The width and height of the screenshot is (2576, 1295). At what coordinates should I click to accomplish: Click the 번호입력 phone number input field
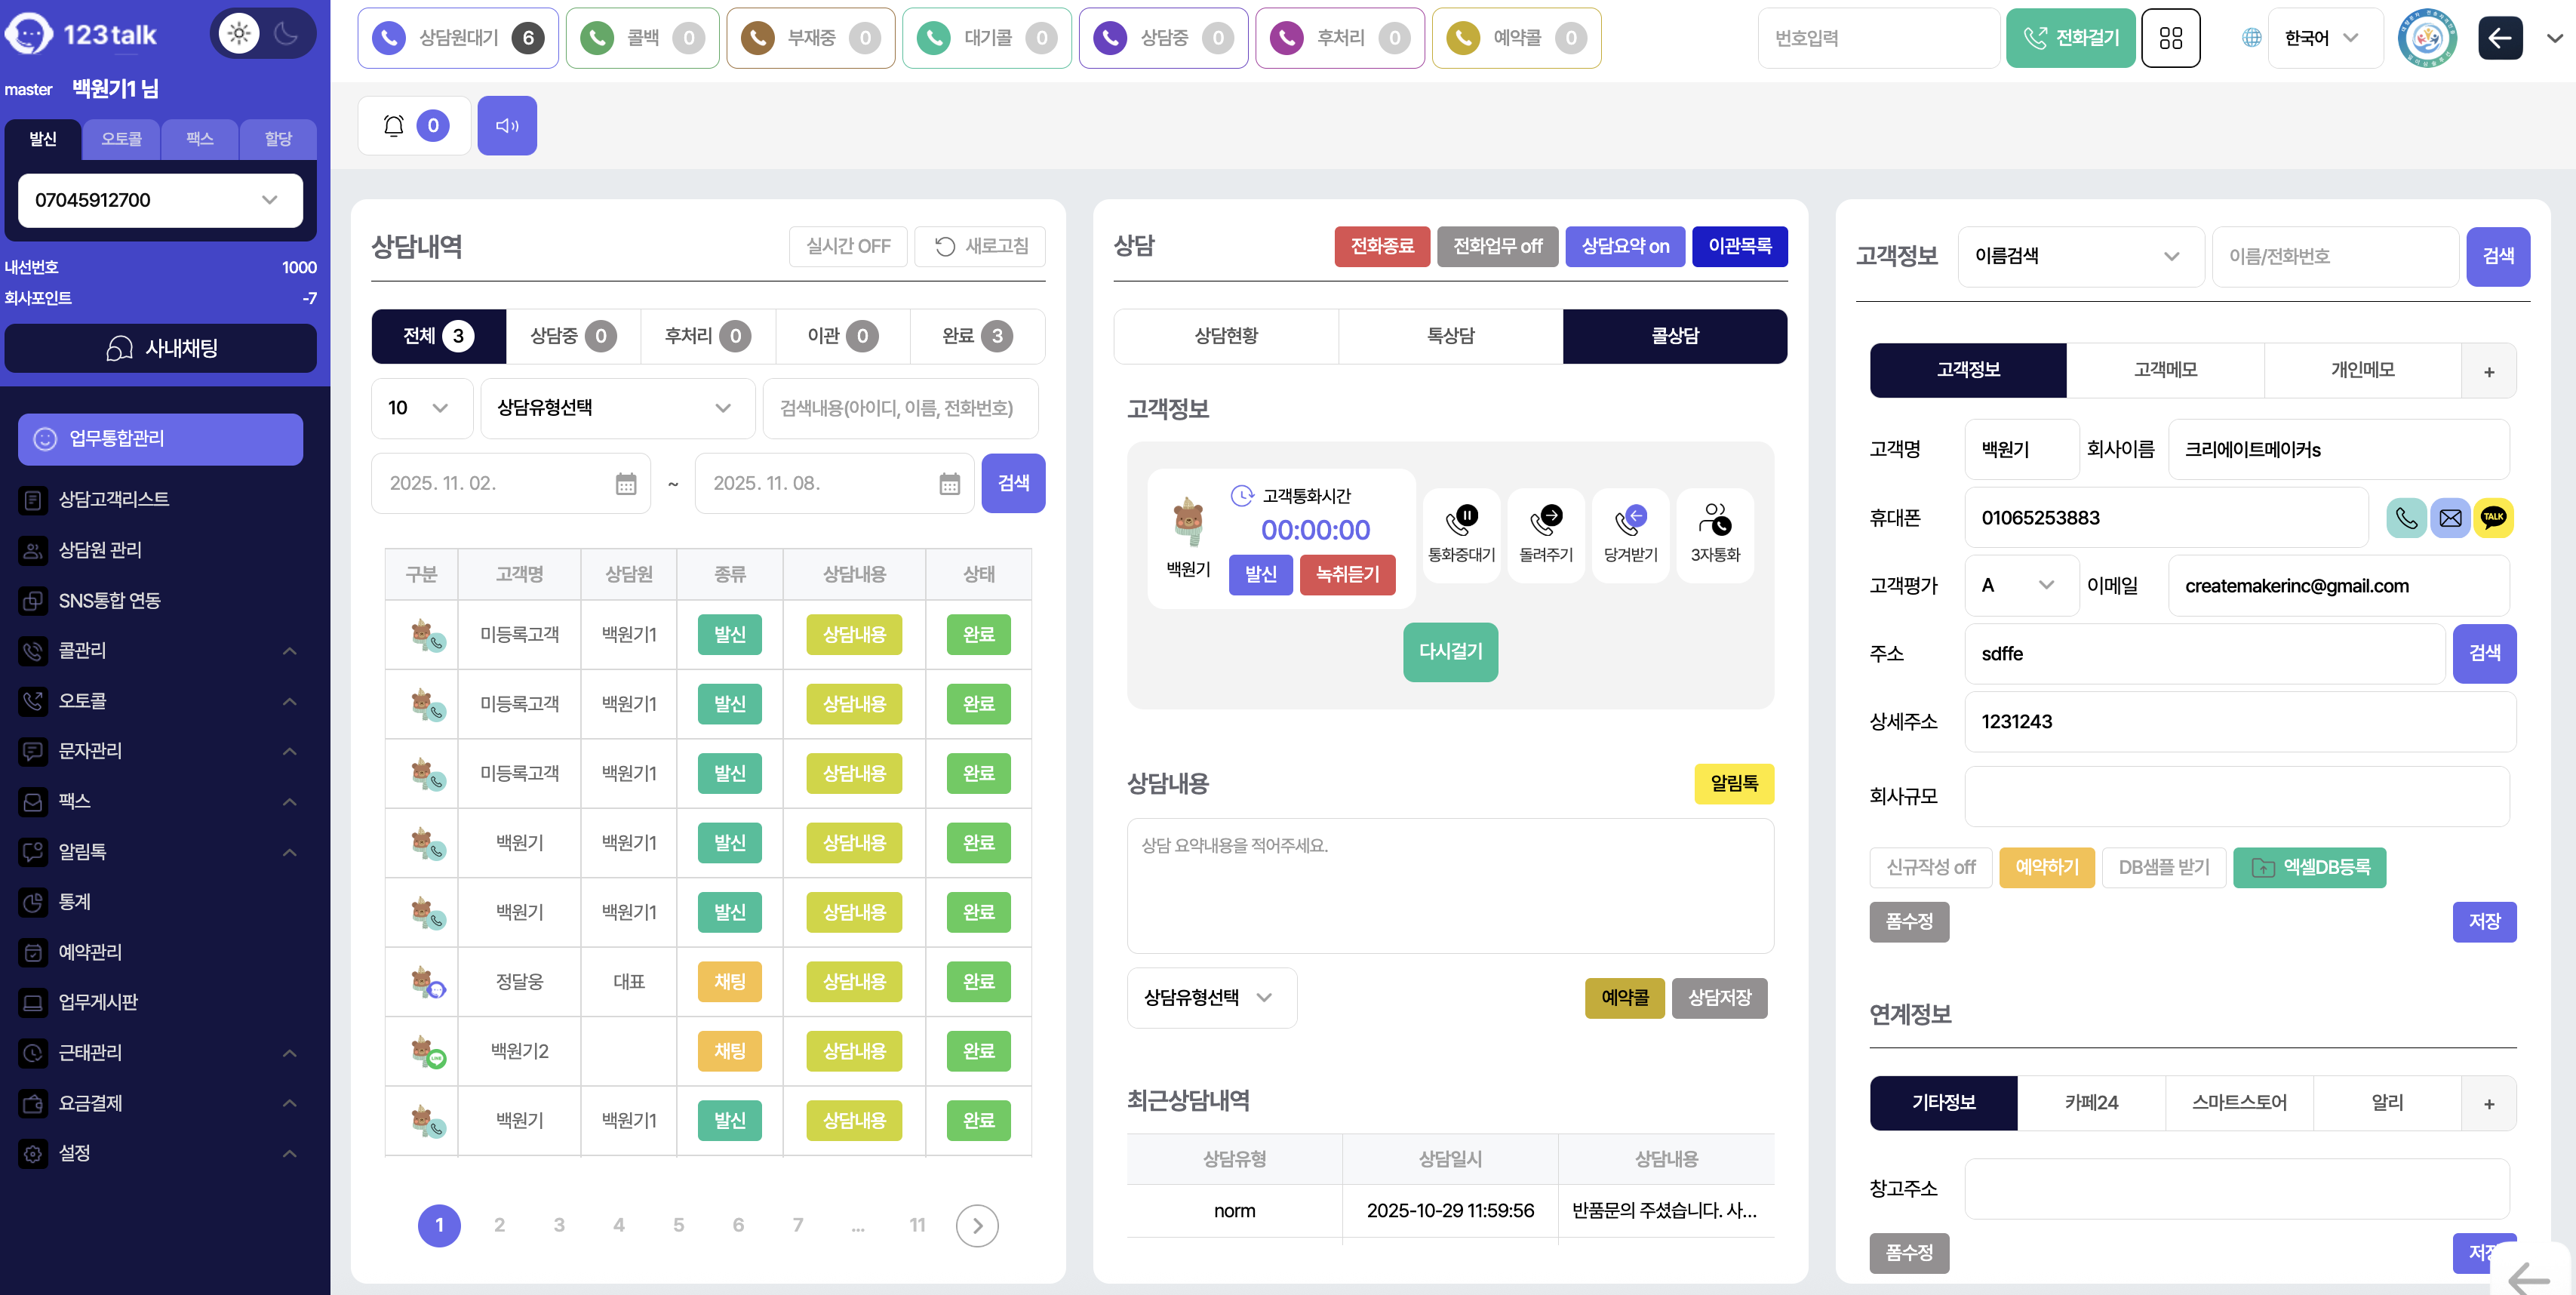coord(1877,38)
